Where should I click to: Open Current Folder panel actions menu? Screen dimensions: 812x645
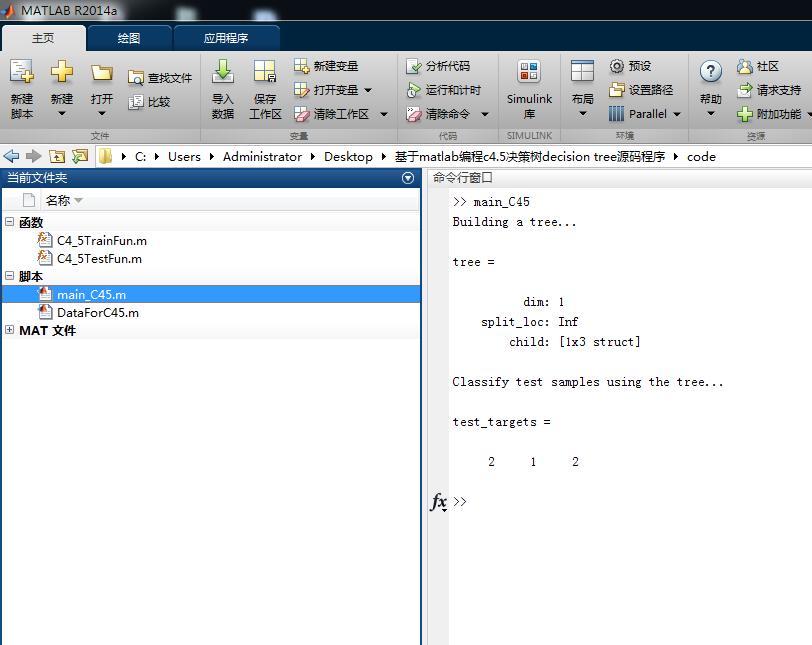pos(408,178)
